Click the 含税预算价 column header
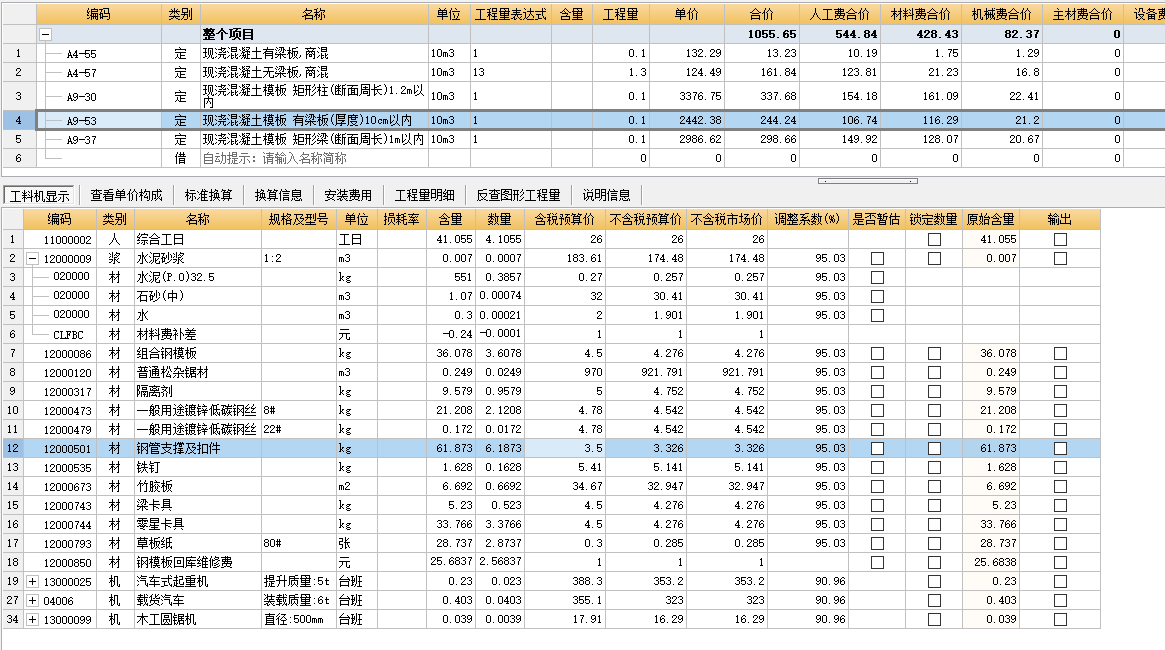This screenshot has height=650, width=1165. pos(565,219)
